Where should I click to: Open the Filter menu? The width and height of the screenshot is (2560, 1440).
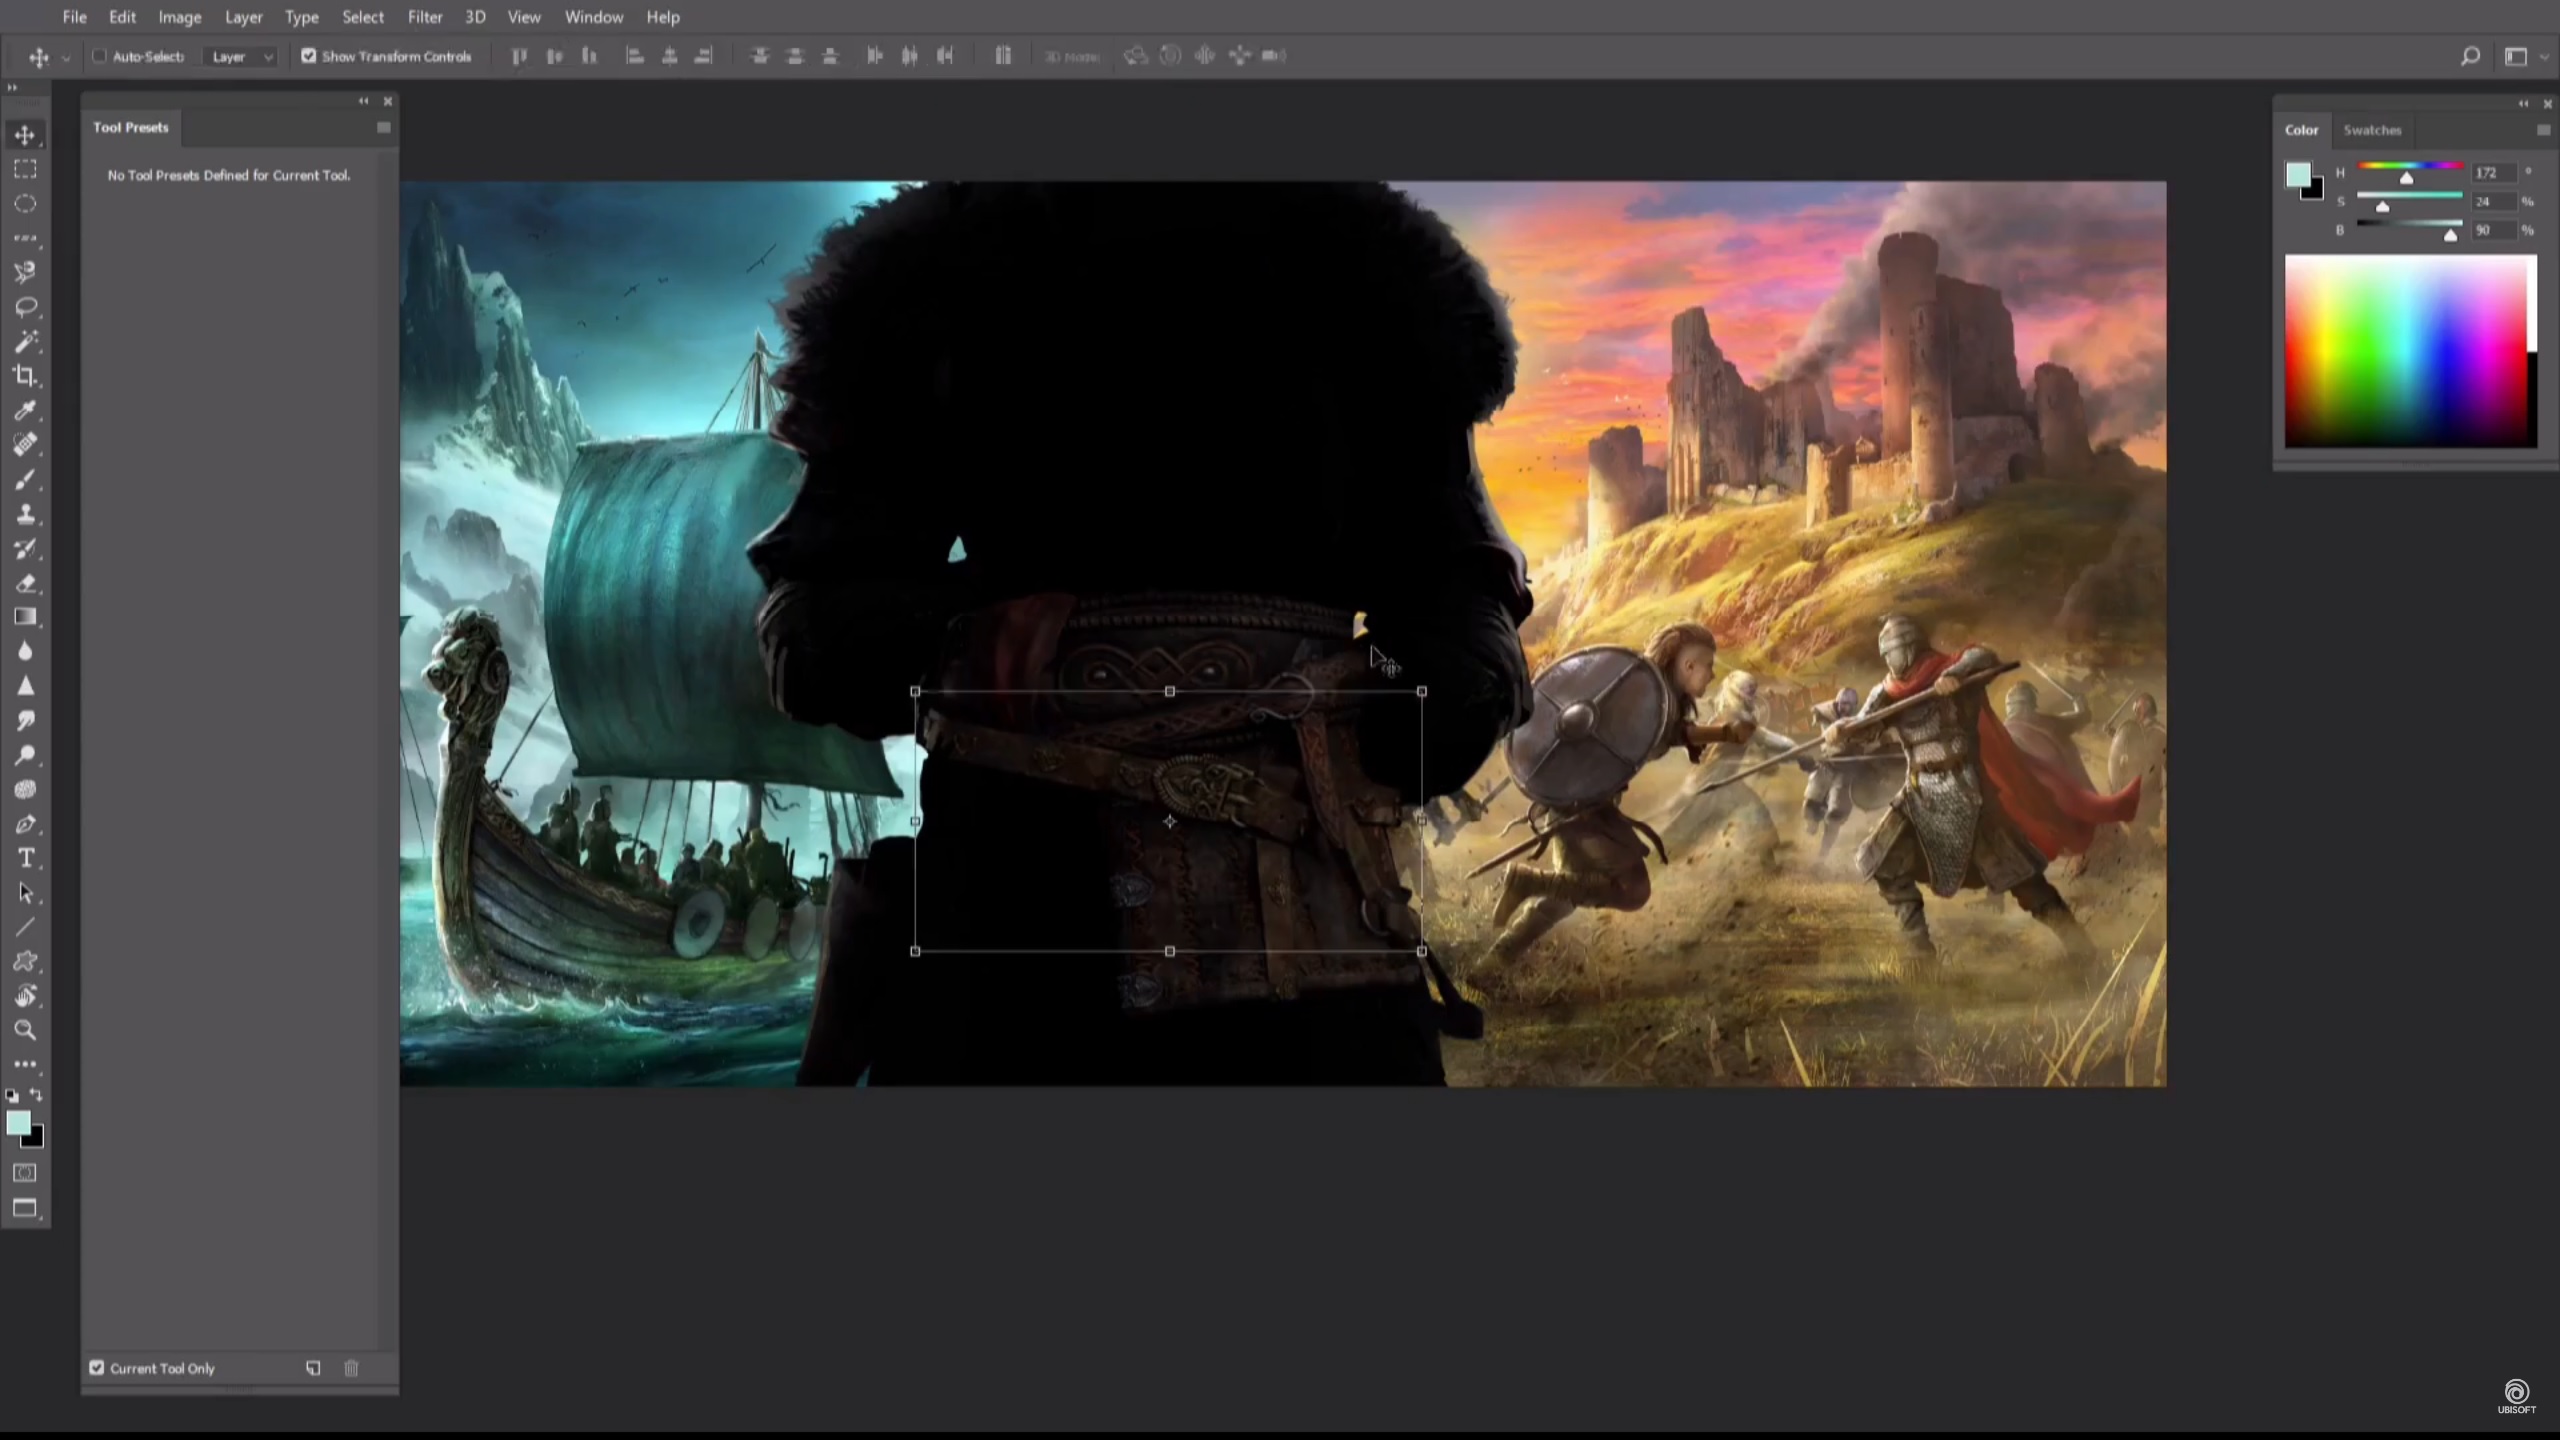tap(424, 17)
